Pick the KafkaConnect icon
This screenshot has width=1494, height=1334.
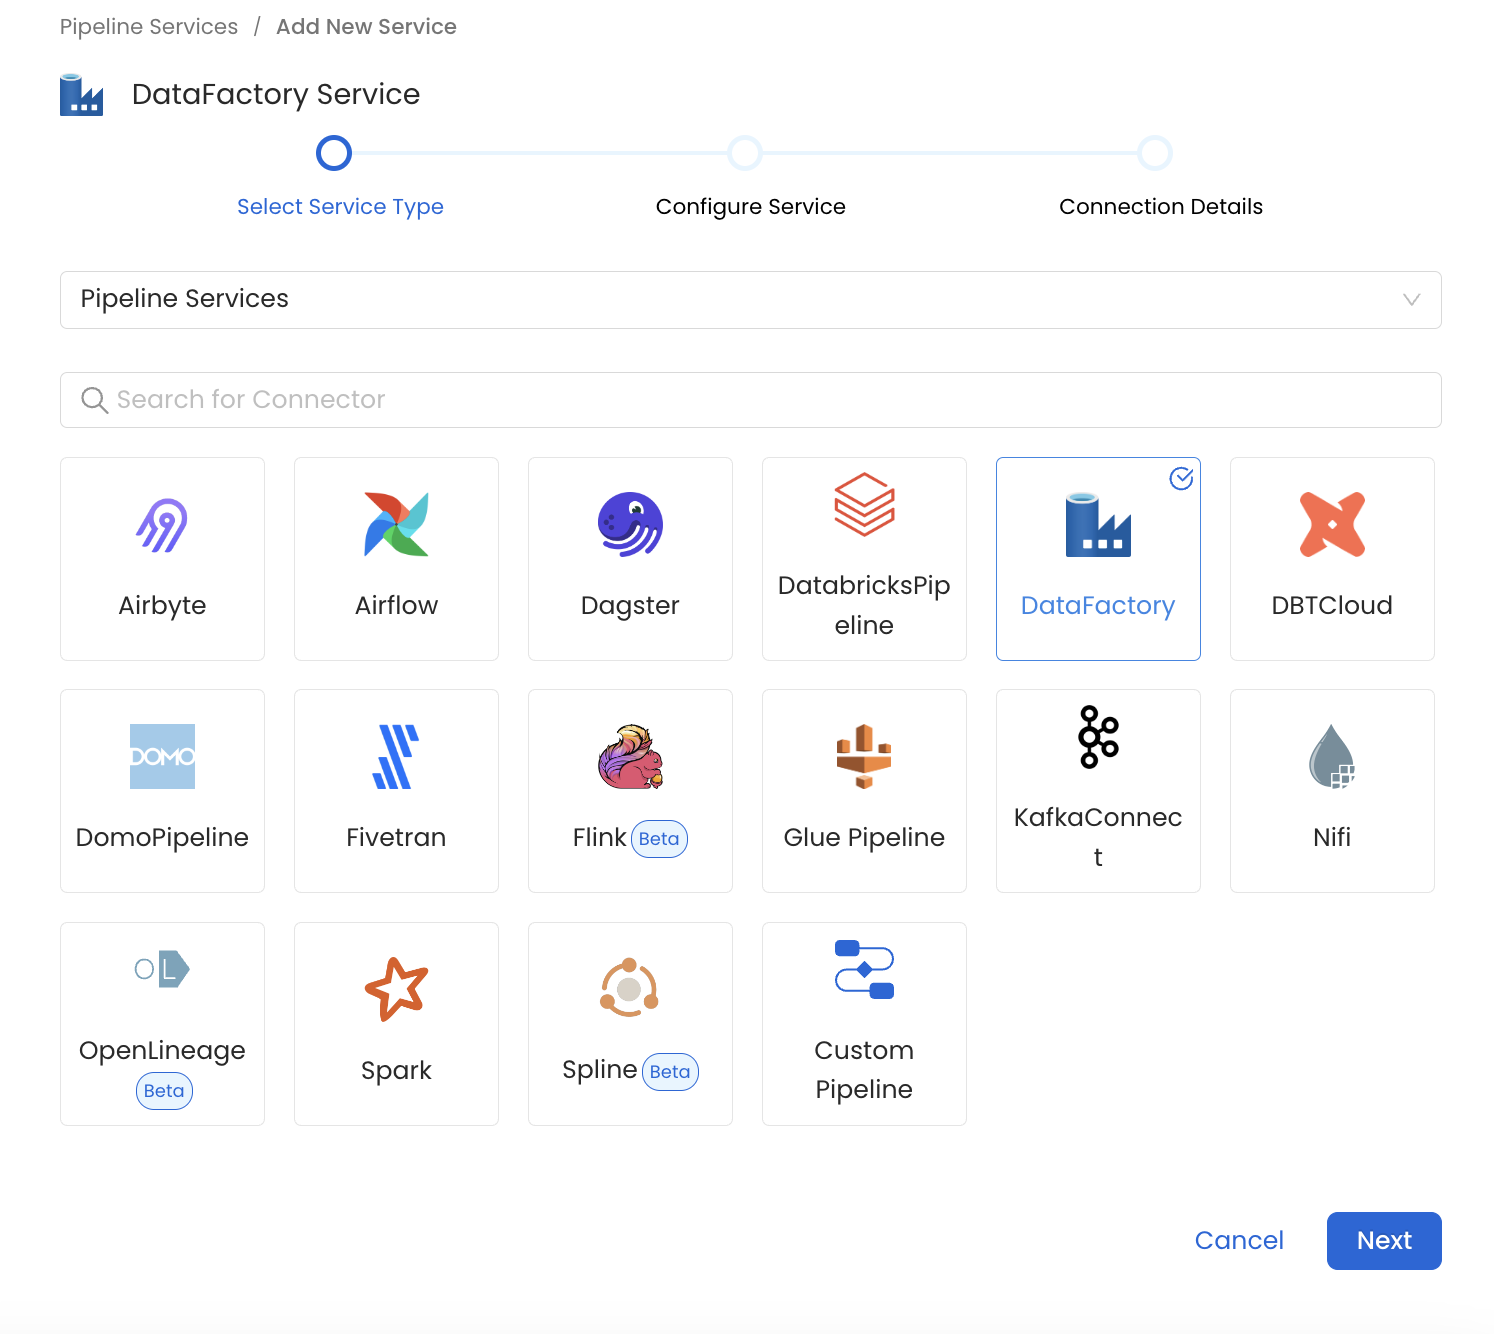click(1098, 737)
